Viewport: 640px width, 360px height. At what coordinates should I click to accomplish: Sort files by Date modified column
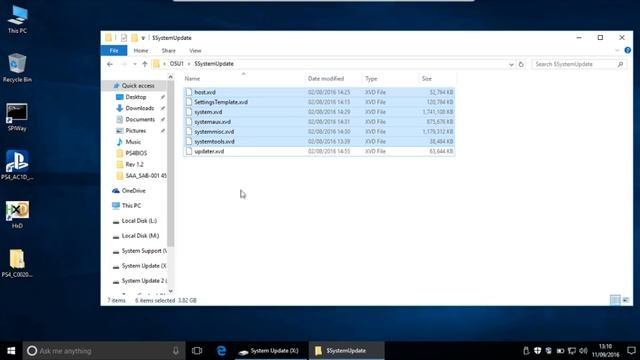click(x=333, y=78)
